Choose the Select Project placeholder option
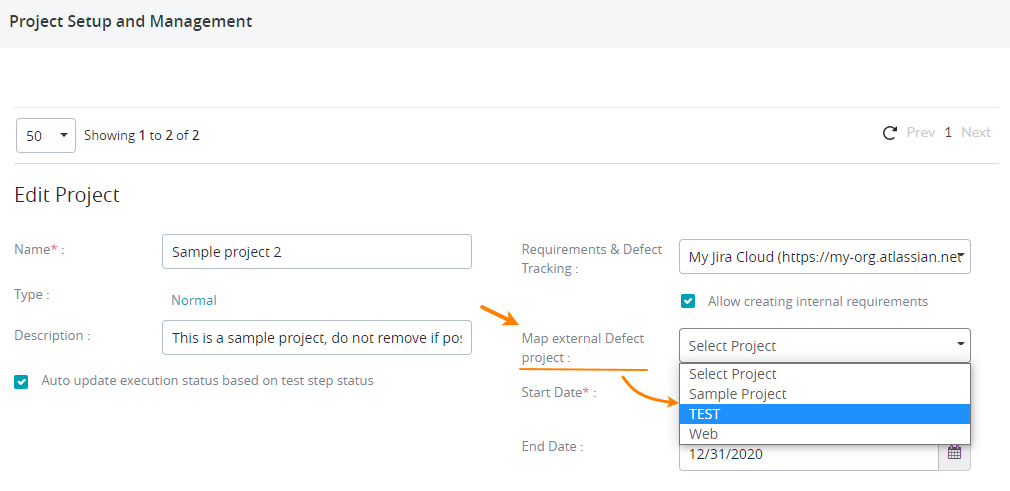This screenshot has width=1010, height=491. point(824,374)
